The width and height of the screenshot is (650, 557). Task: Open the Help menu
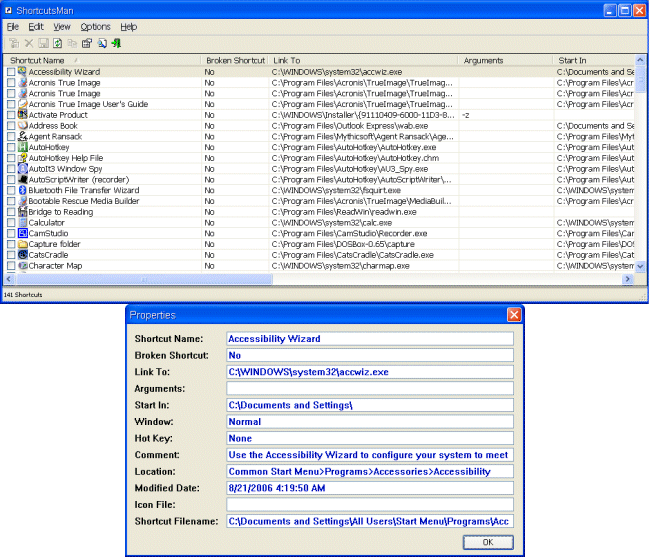pyautogui.click(x=129, y=27)
